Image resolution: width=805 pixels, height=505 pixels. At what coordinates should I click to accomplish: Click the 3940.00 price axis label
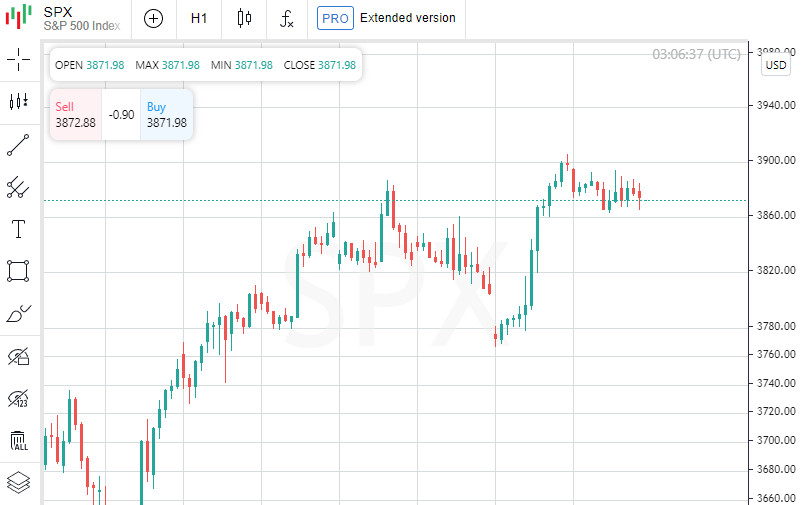click(x=776, y=106)
